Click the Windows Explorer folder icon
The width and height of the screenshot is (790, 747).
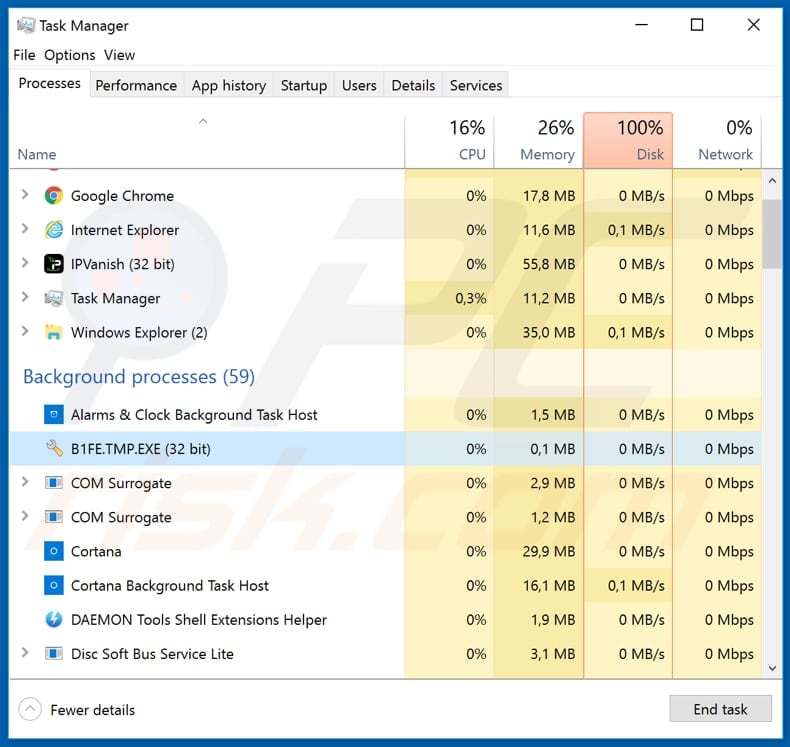tap(53, 332)
